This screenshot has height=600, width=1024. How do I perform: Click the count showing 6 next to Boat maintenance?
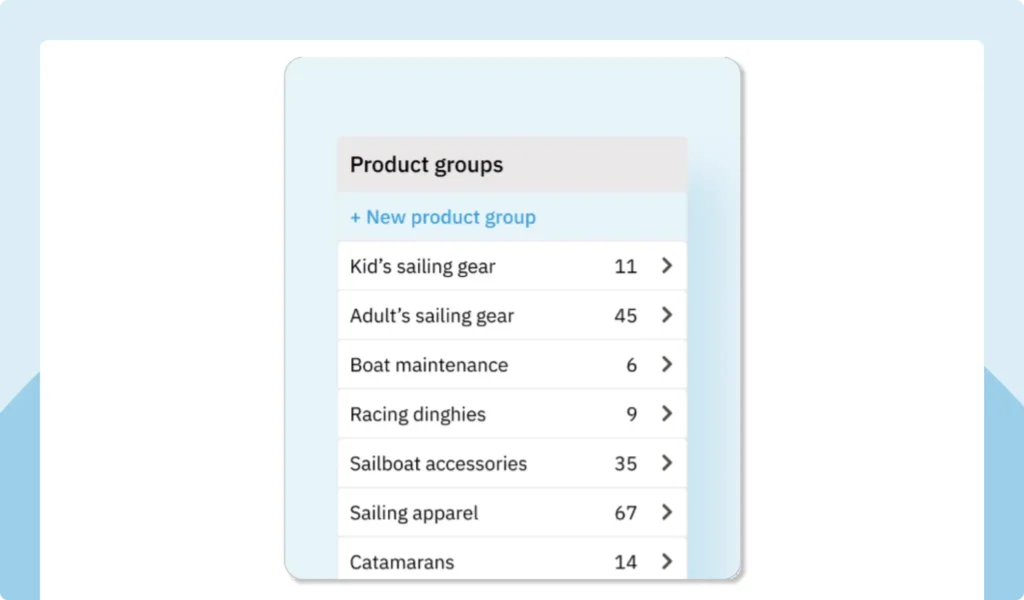pos(631,364)
